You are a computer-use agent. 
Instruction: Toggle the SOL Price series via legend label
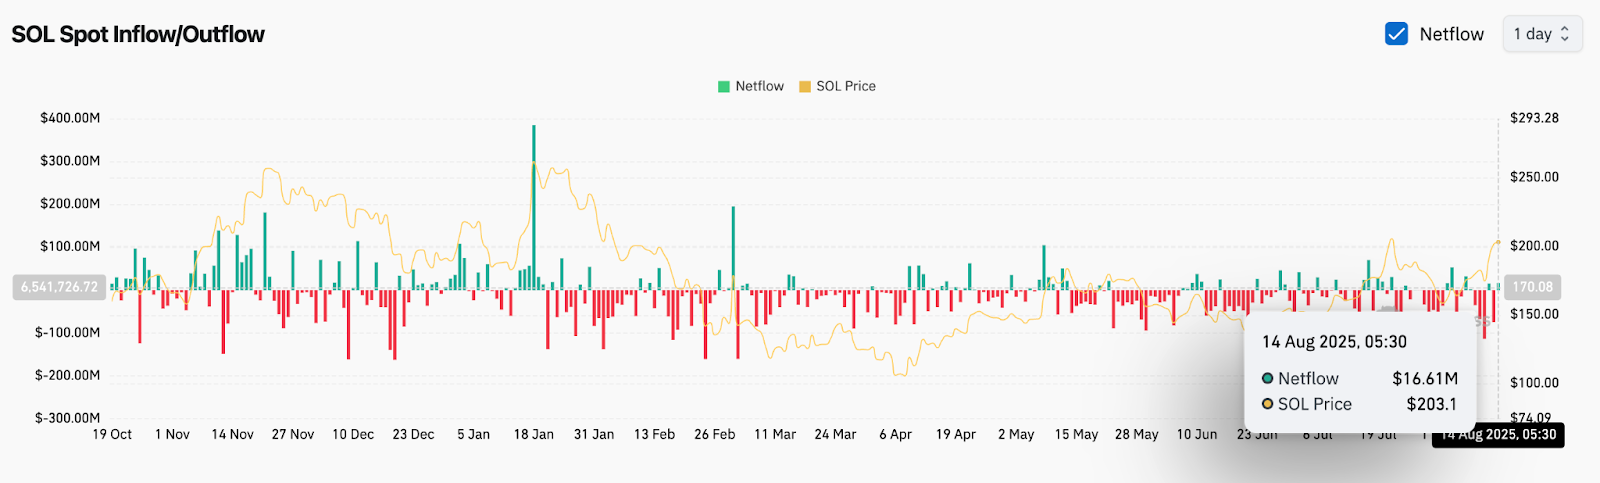pos(845,87)
